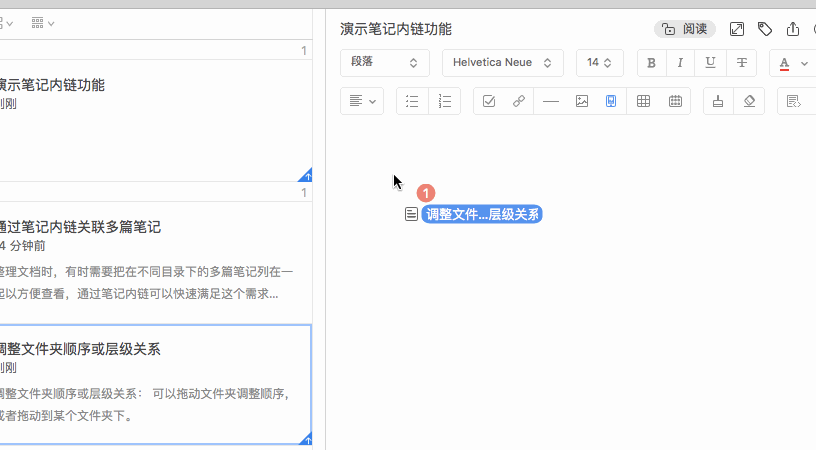Image resolution: width=816 pixels, height=450 pixels.
Task: Click the note title field
Action: click(x=396, y=29)
